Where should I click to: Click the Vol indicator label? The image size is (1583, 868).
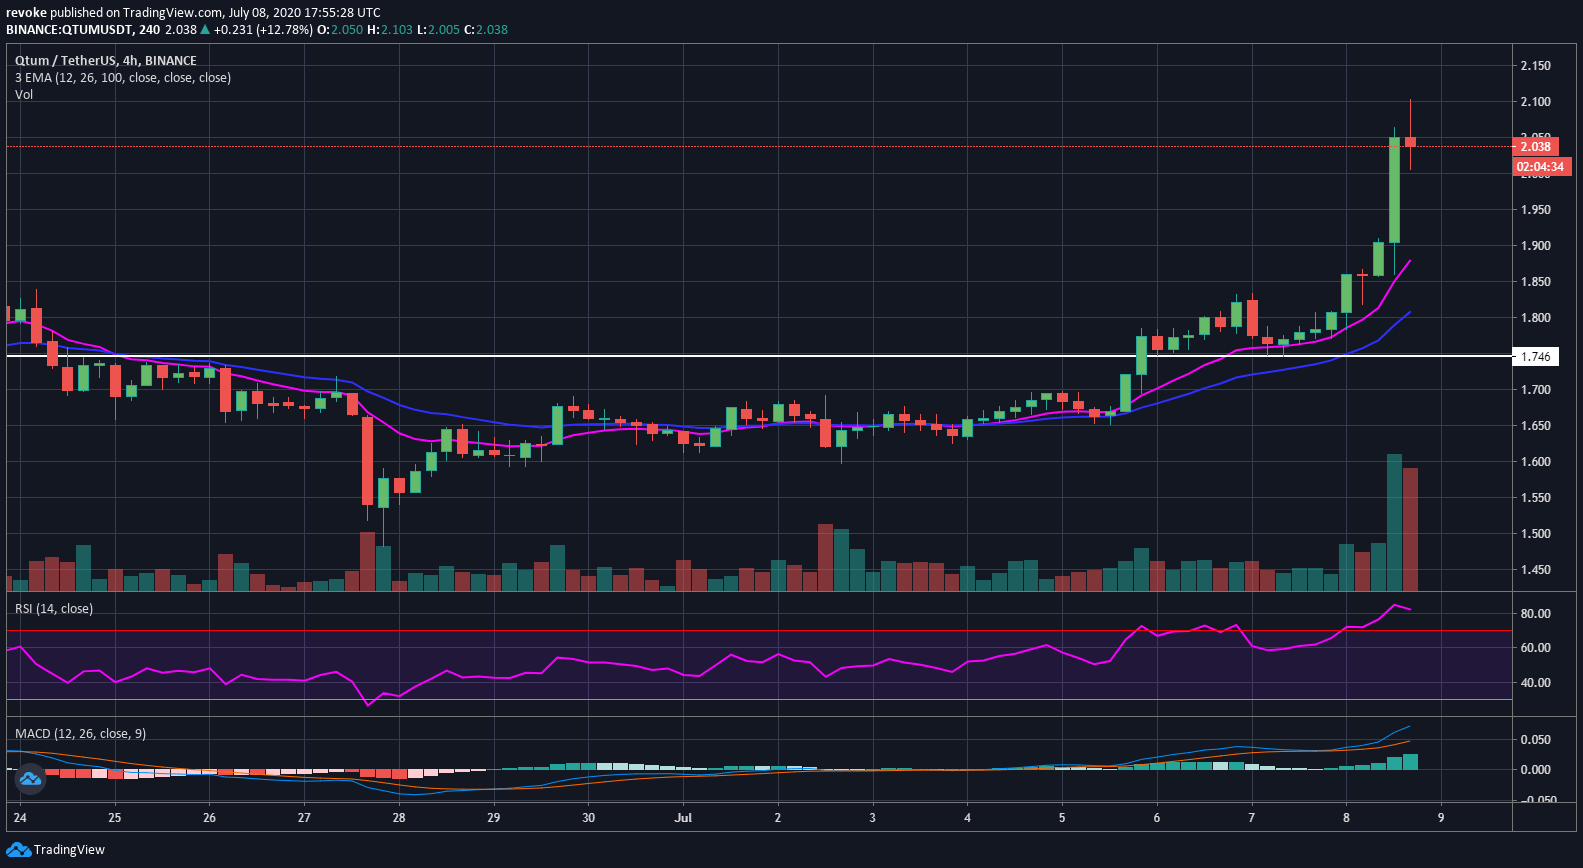[x=24, y=94]
